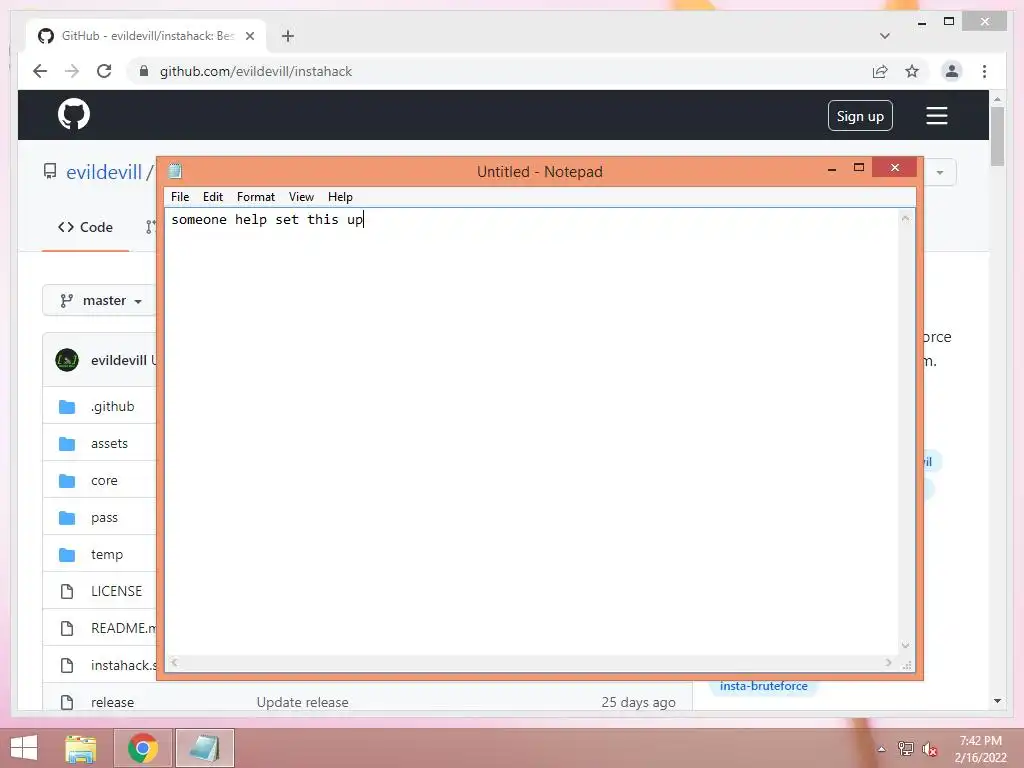
Task: Open the evildevill user link in breadcrumb
Action: coord(104,172)
